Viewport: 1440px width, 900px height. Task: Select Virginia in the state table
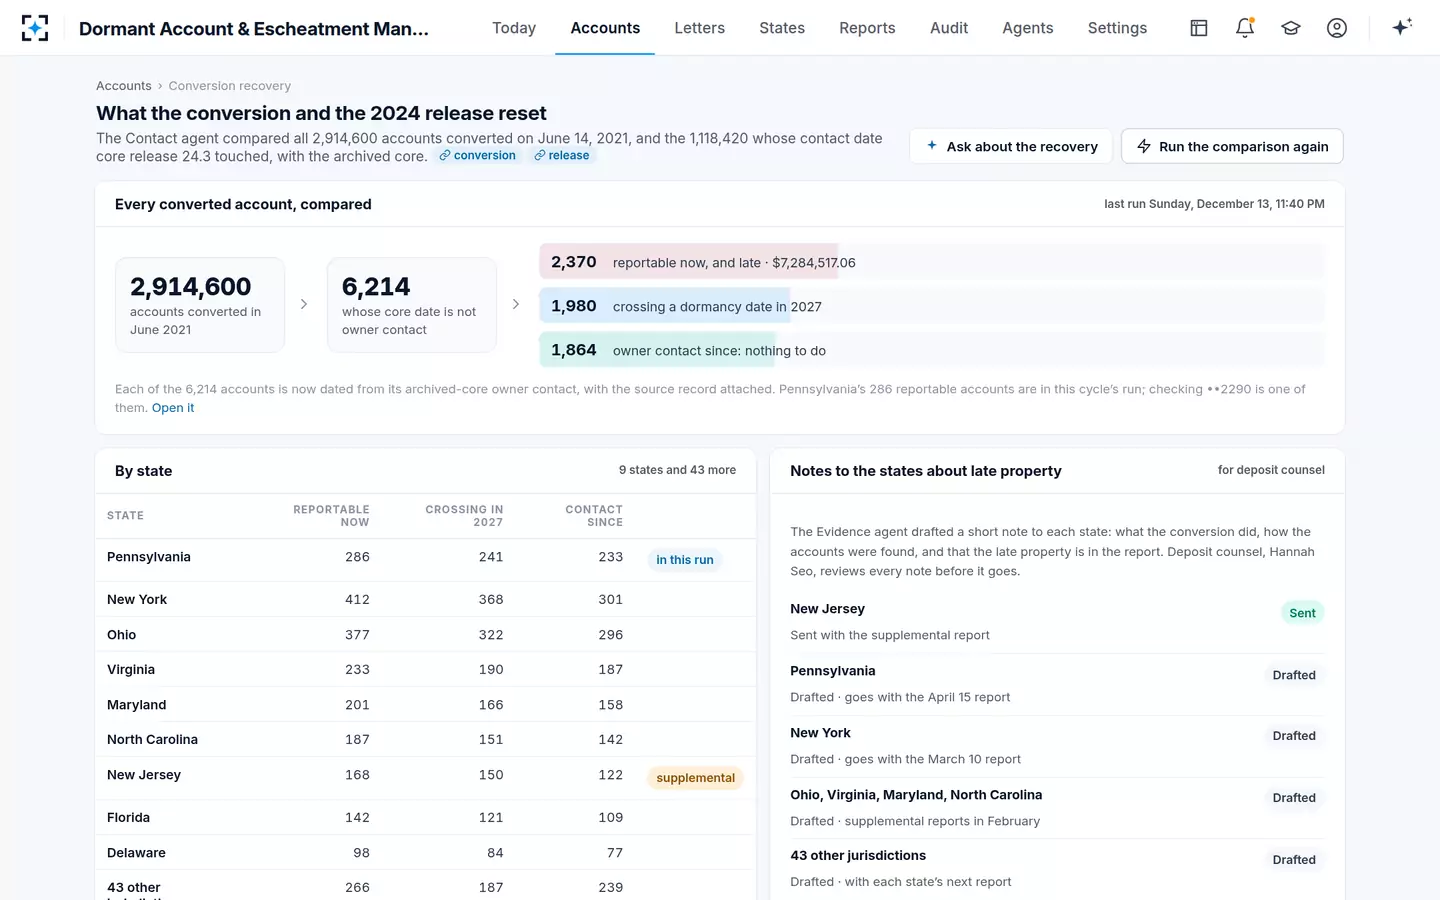point(425,670)
